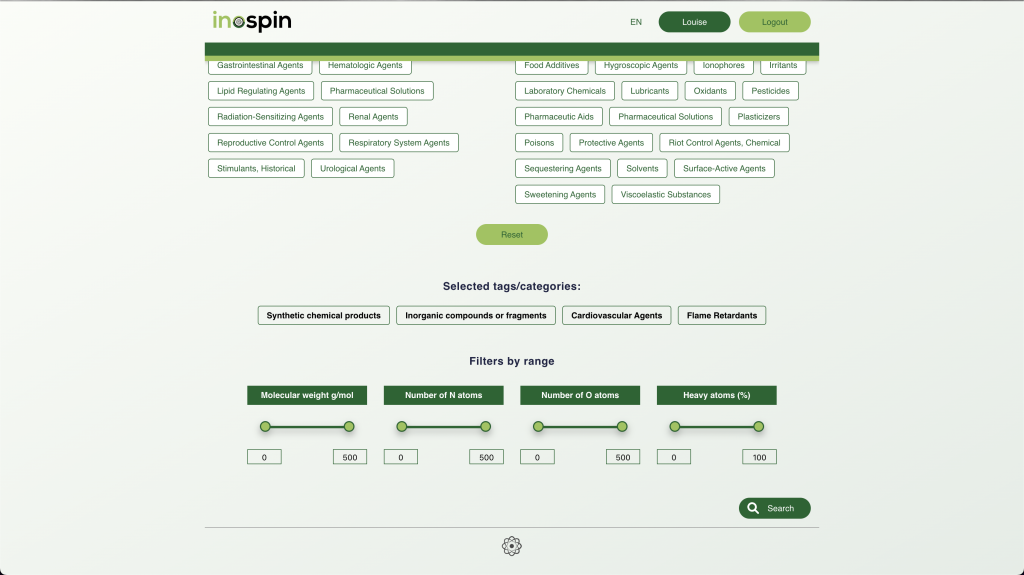
Task: Click the Number of O atoms minimum handle
Action: (x=538, y=427)
